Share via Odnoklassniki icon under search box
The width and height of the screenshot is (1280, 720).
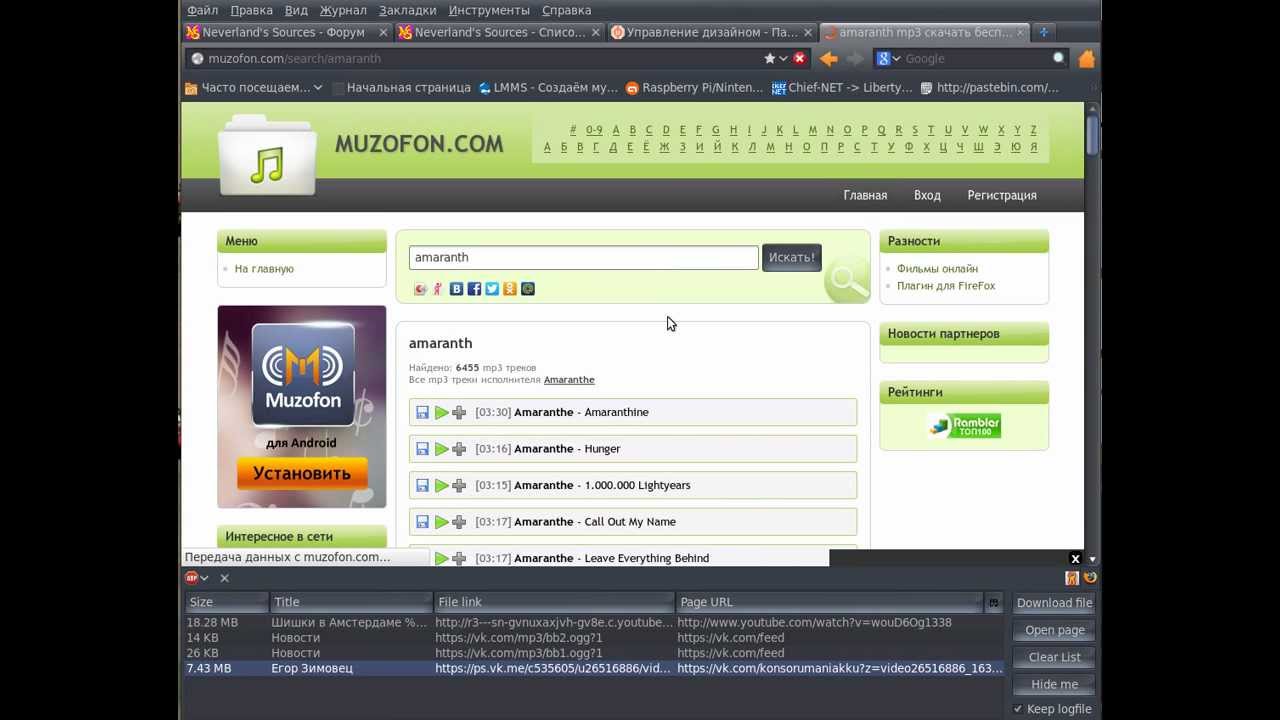(x=510, y=289)
